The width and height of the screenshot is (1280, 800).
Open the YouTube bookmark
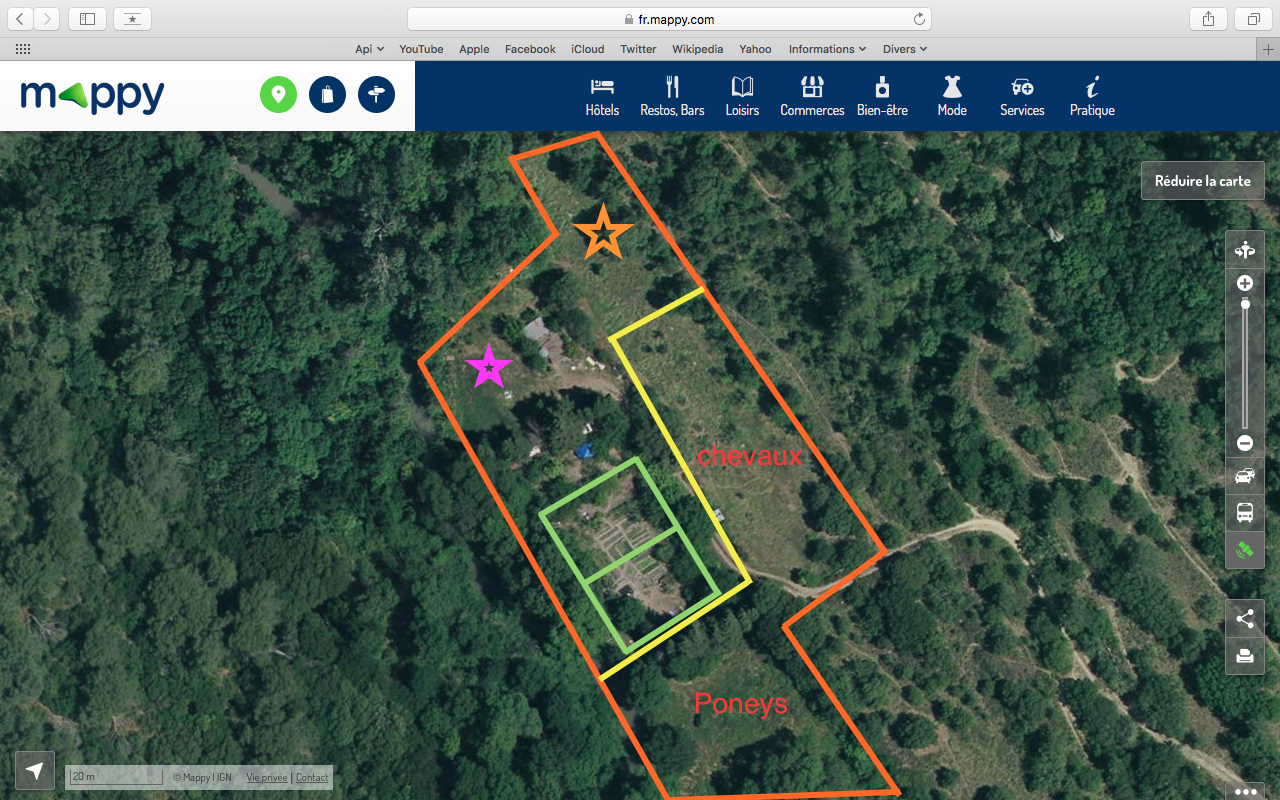click(x=421, y=49)
